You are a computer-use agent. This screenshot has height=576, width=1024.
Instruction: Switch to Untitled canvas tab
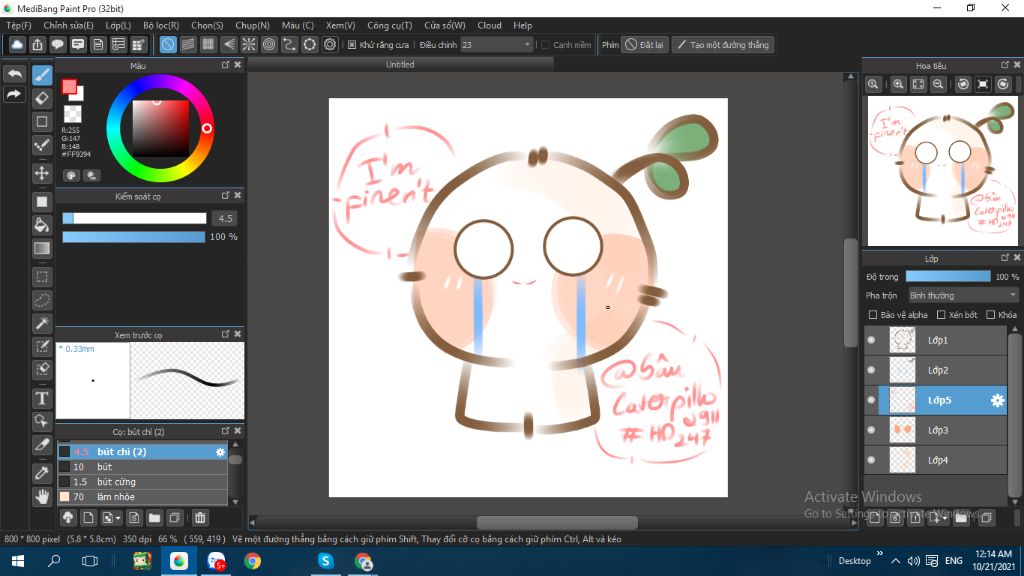pyautogui.click(x=400, y=64)
